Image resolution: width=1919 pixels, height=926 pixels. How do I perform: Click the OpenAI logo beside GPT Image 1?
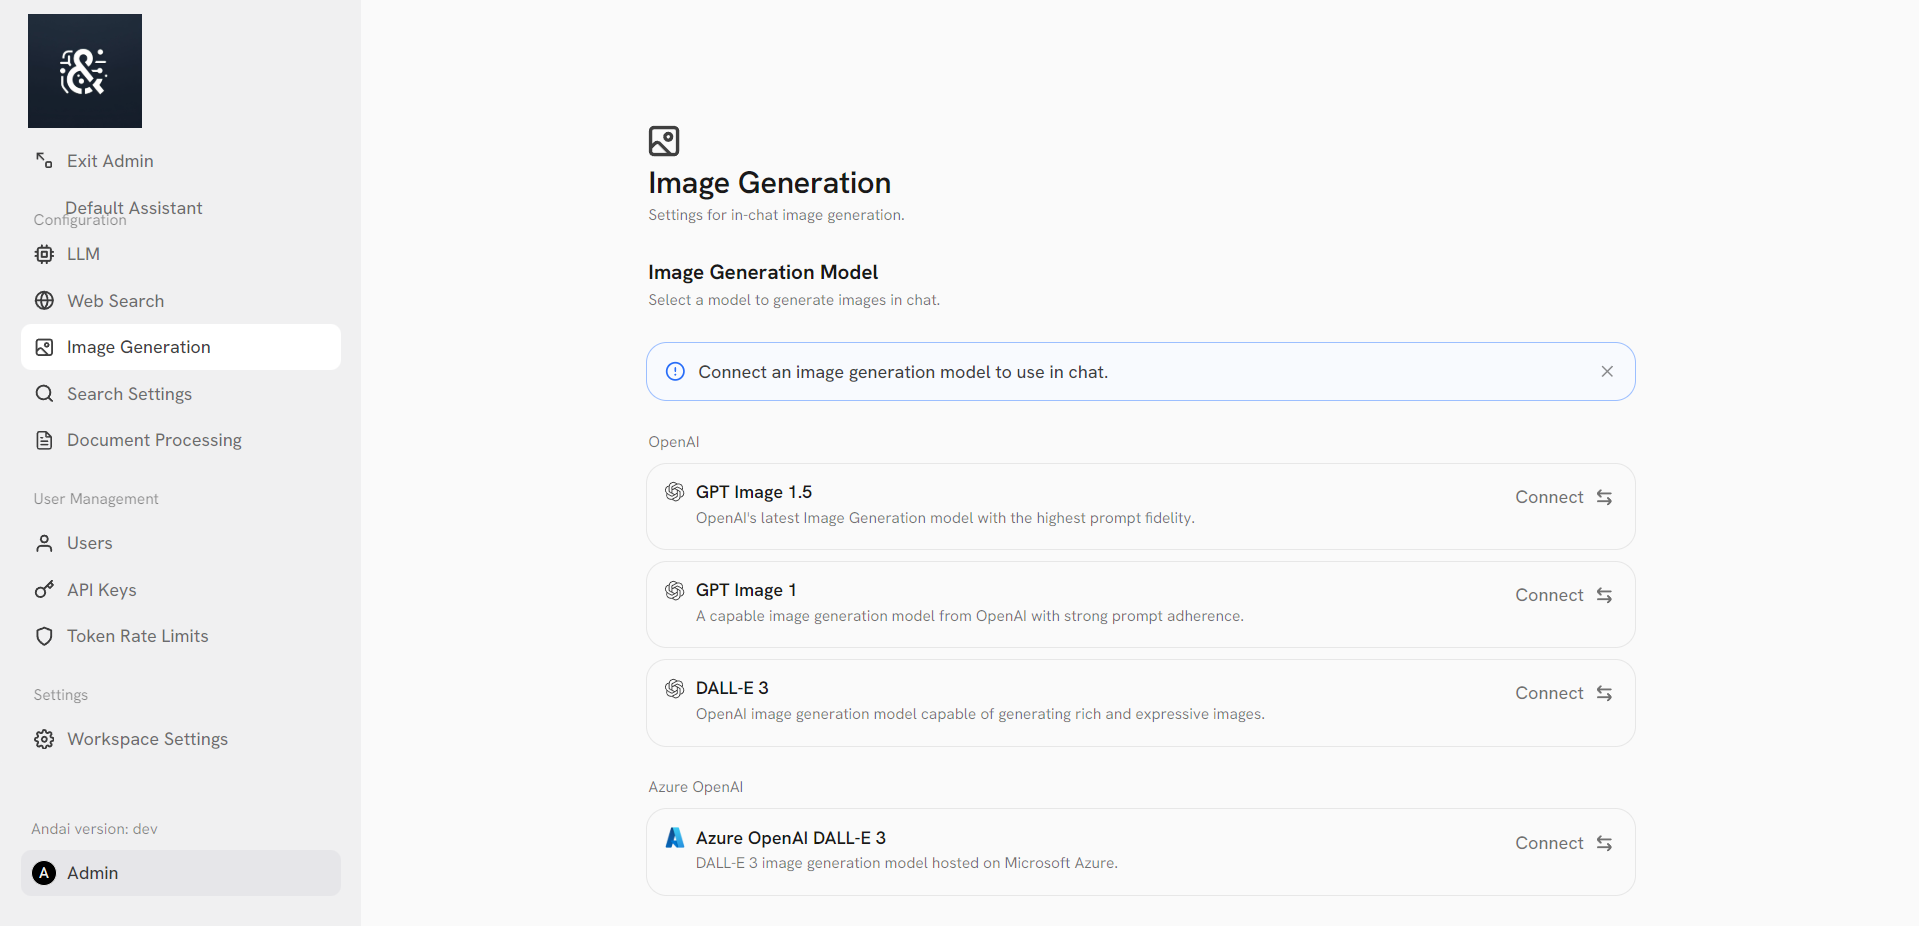[675, 590]
